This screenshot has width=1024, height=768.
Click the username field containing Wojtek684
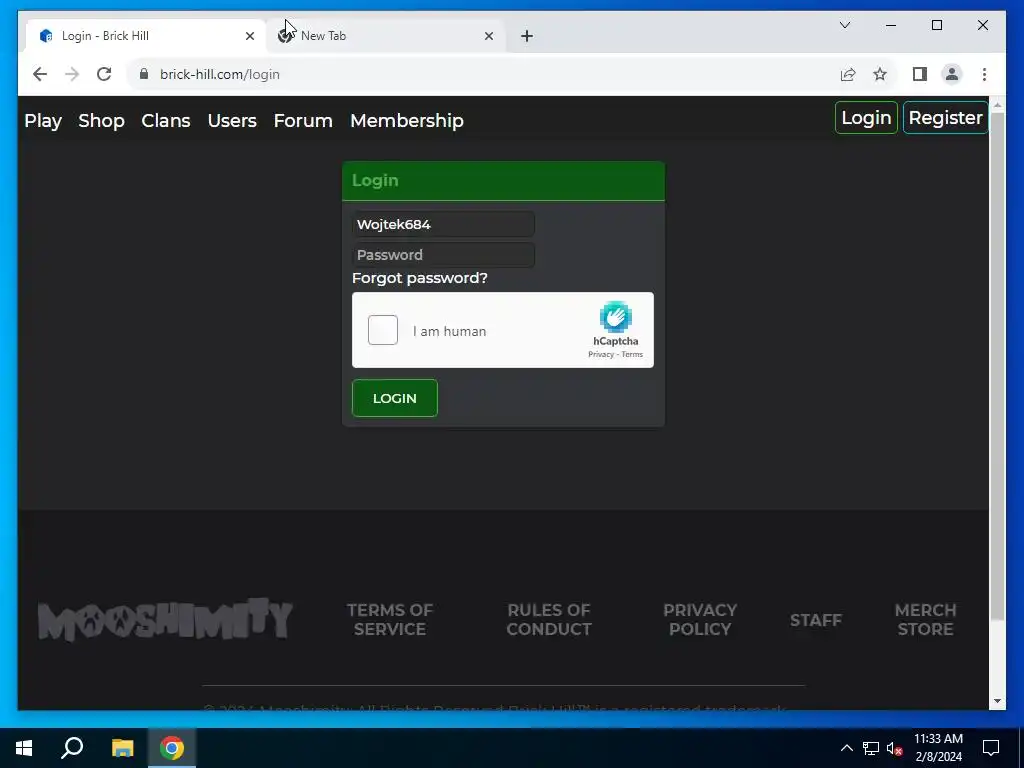click(x=443, y=225)
